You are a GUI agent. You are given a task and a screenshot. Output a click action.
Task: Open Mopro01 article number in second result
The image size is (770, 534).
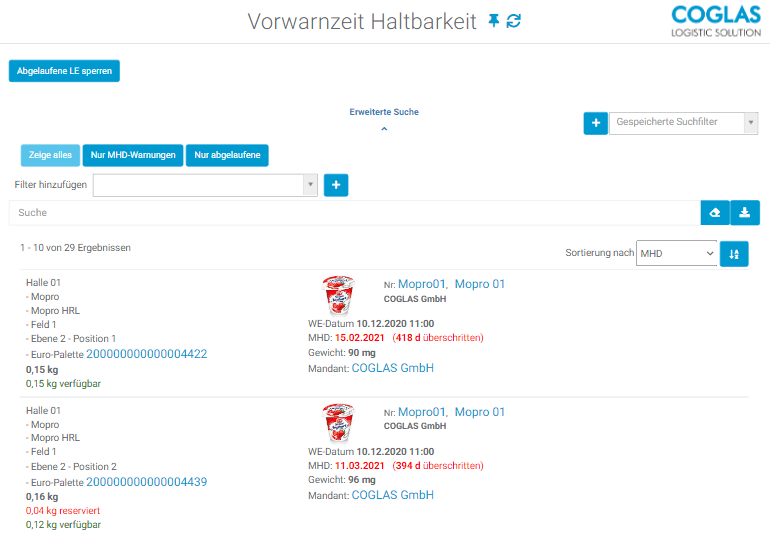point(422,412)
